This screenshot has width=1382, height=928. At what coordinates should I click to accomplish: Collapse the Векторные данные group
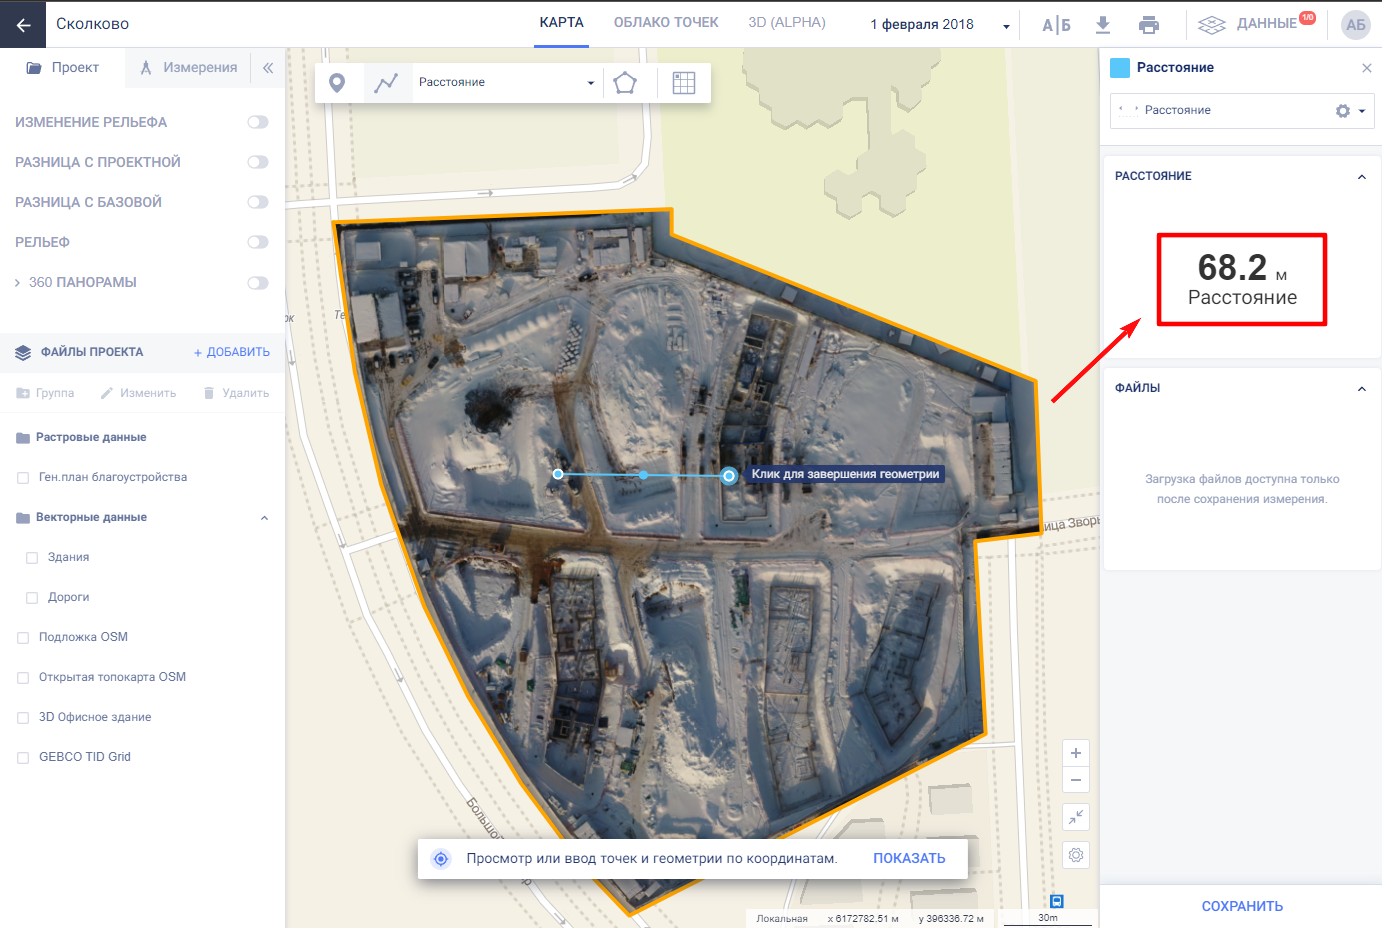point(264,518)
